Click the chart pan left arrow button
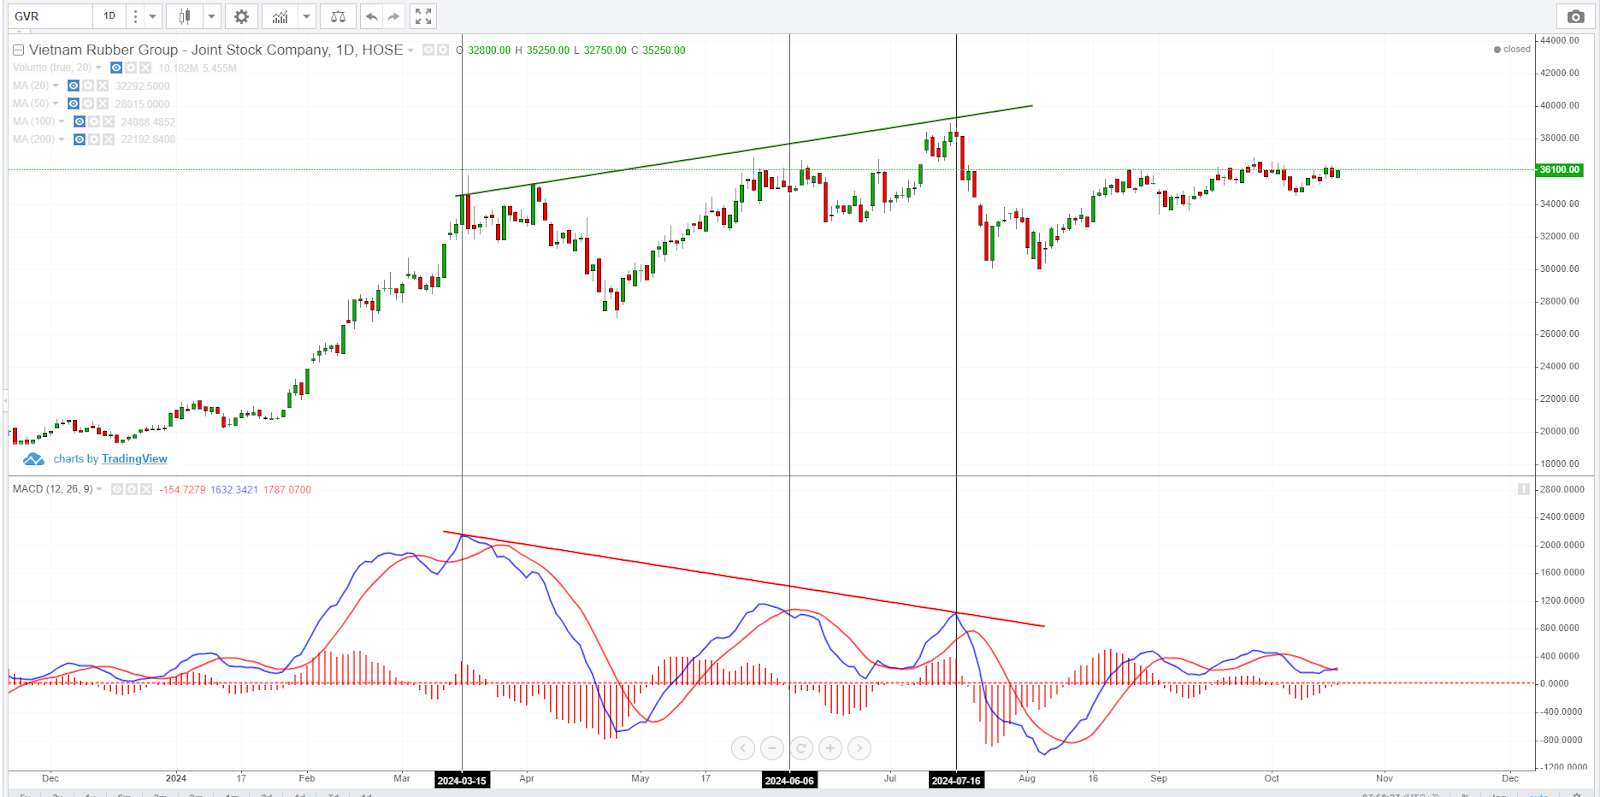 [743, 748]
